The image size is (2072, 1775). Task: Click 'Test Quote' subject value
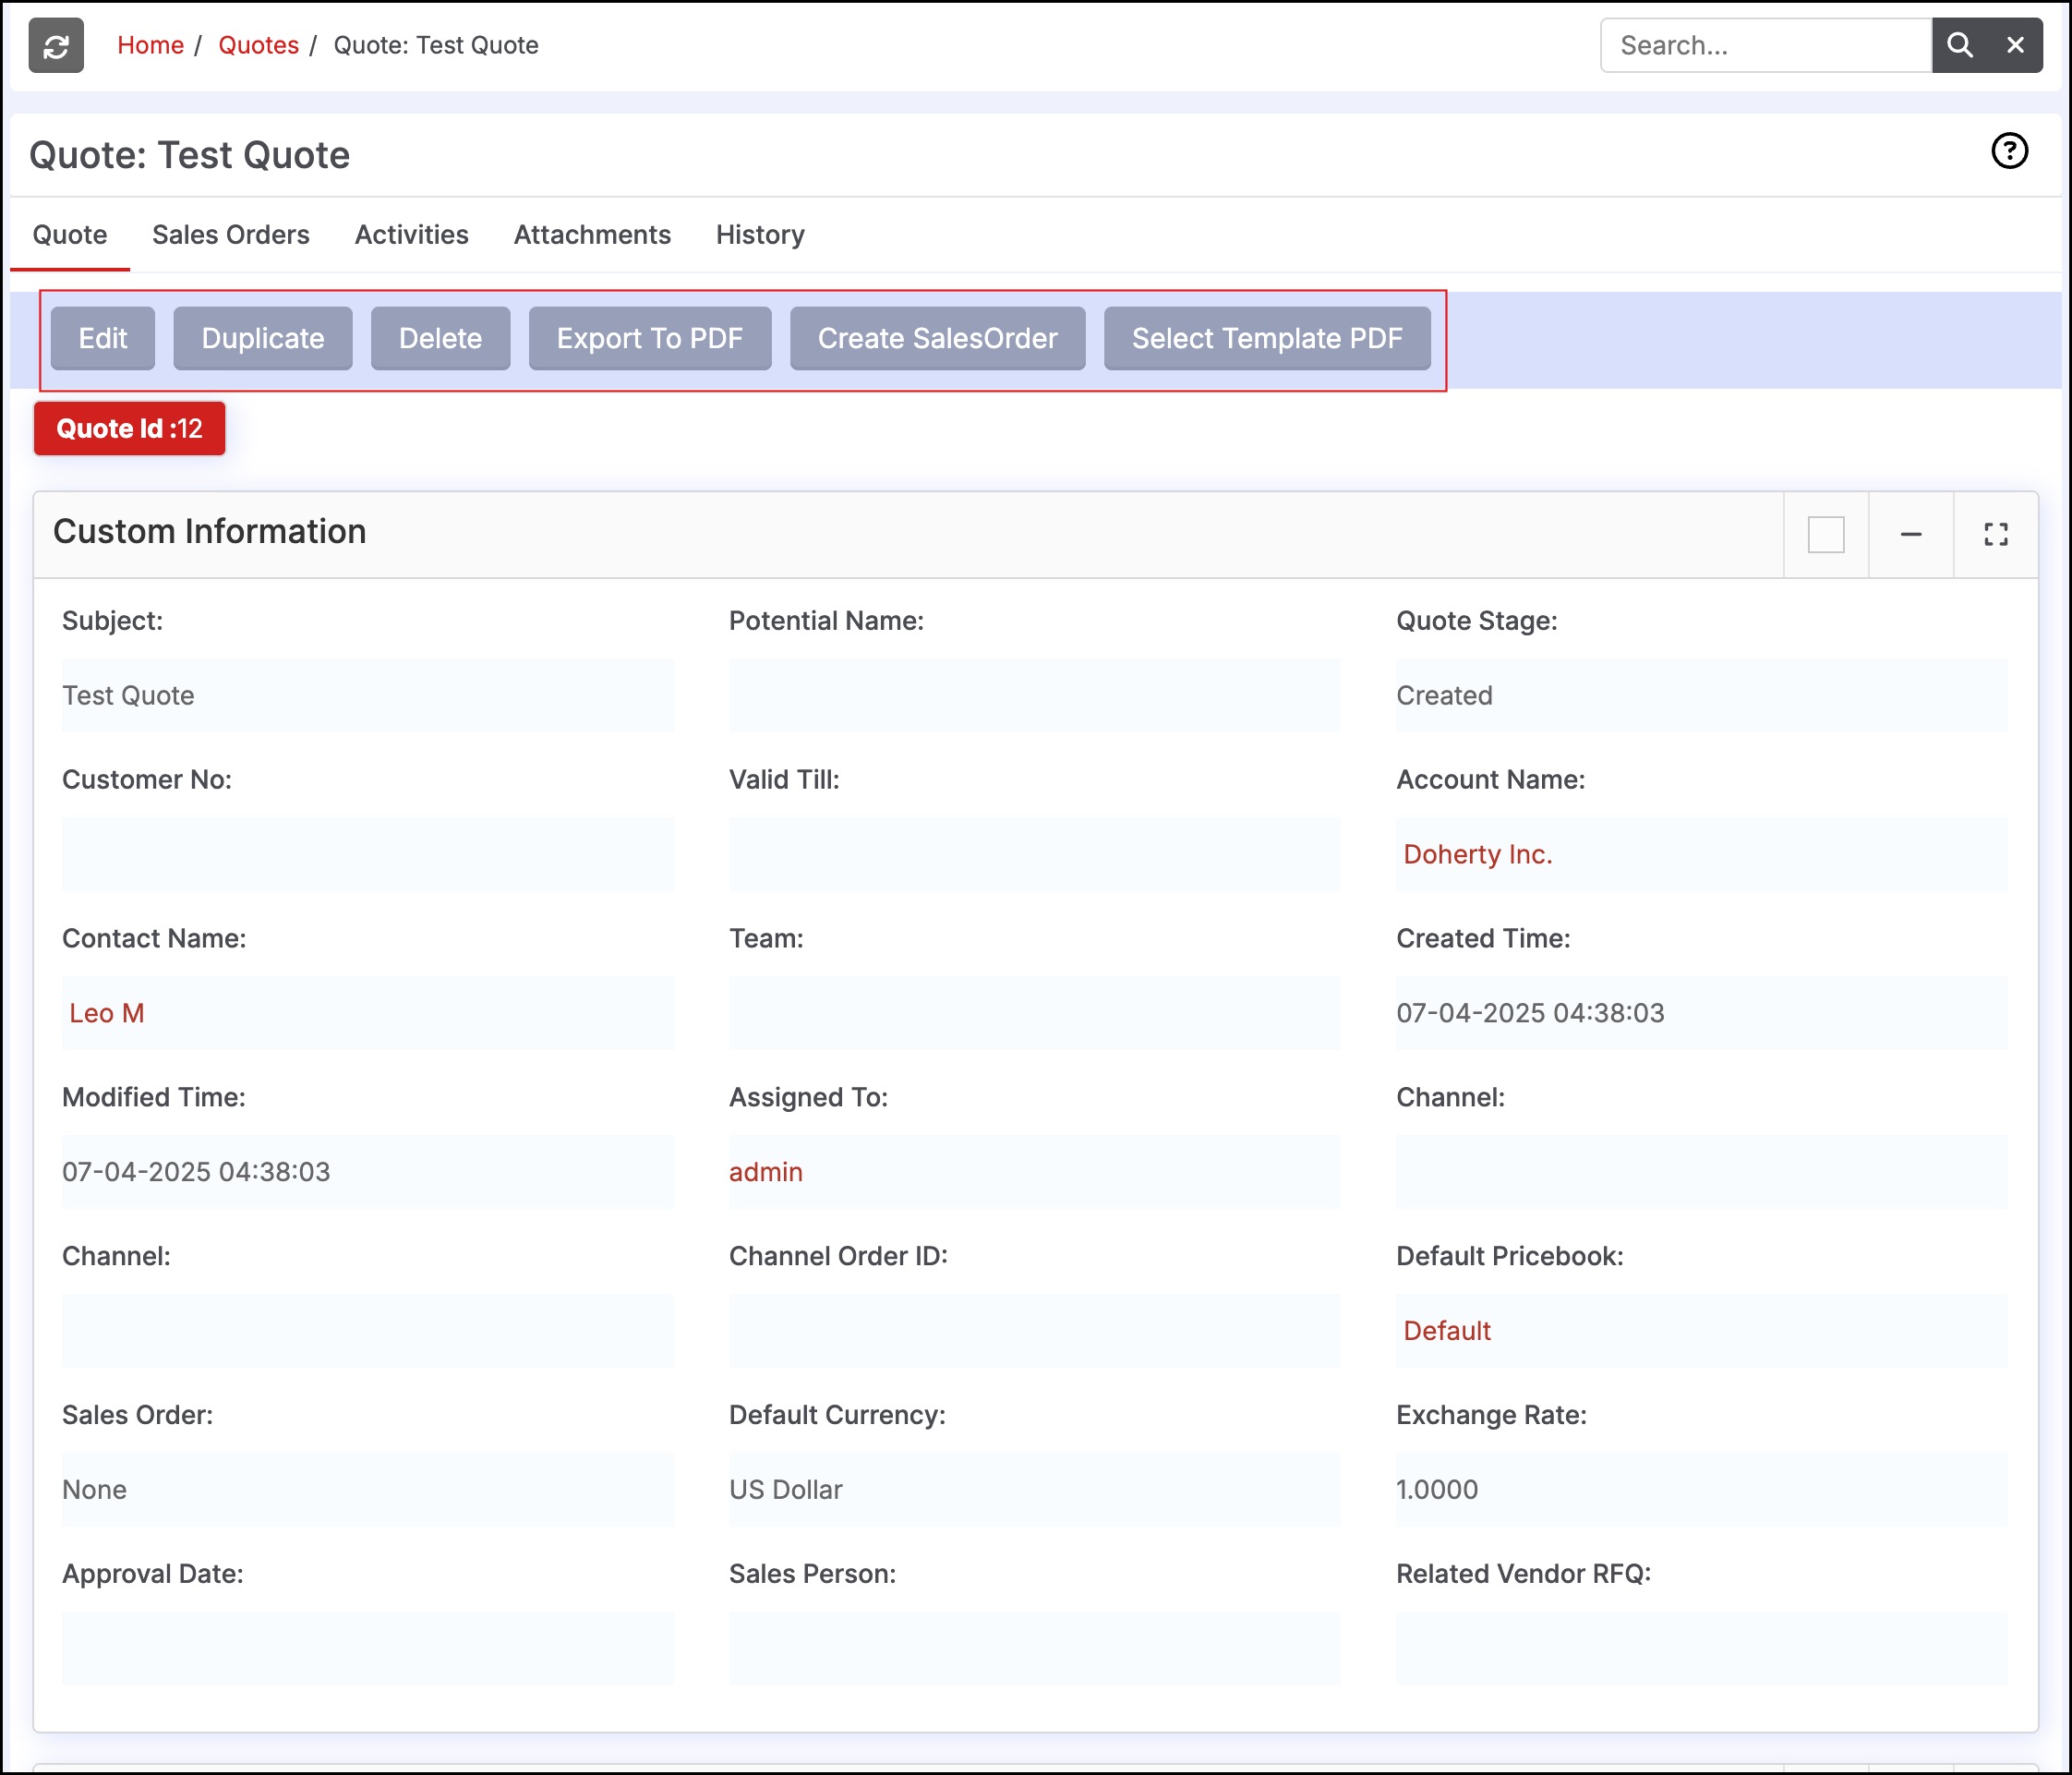tap(128, 695)
